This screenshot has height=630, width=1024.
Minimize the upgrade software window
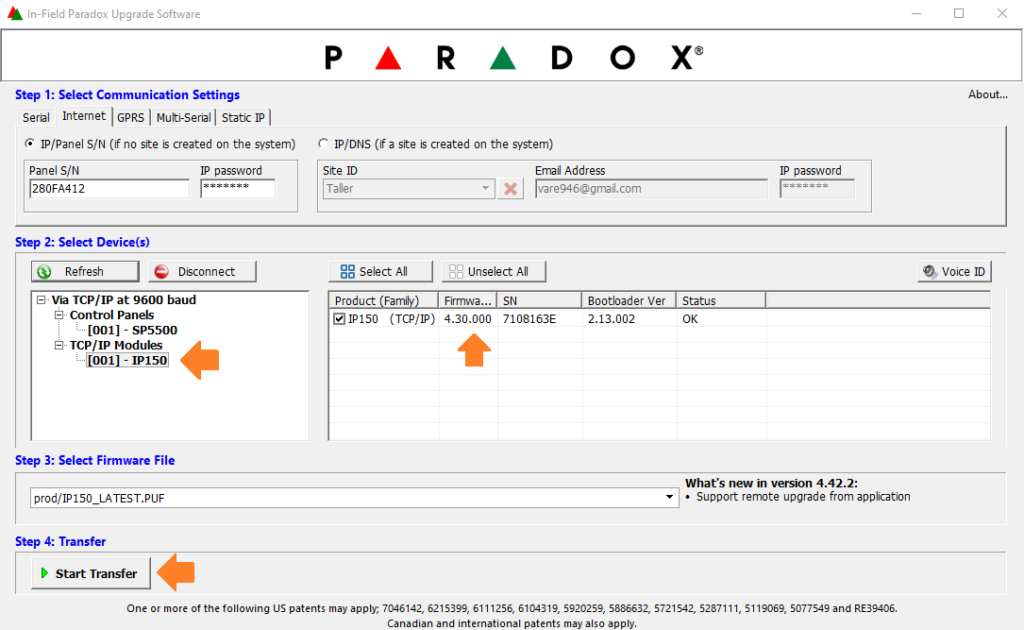[x=916, y=14]
